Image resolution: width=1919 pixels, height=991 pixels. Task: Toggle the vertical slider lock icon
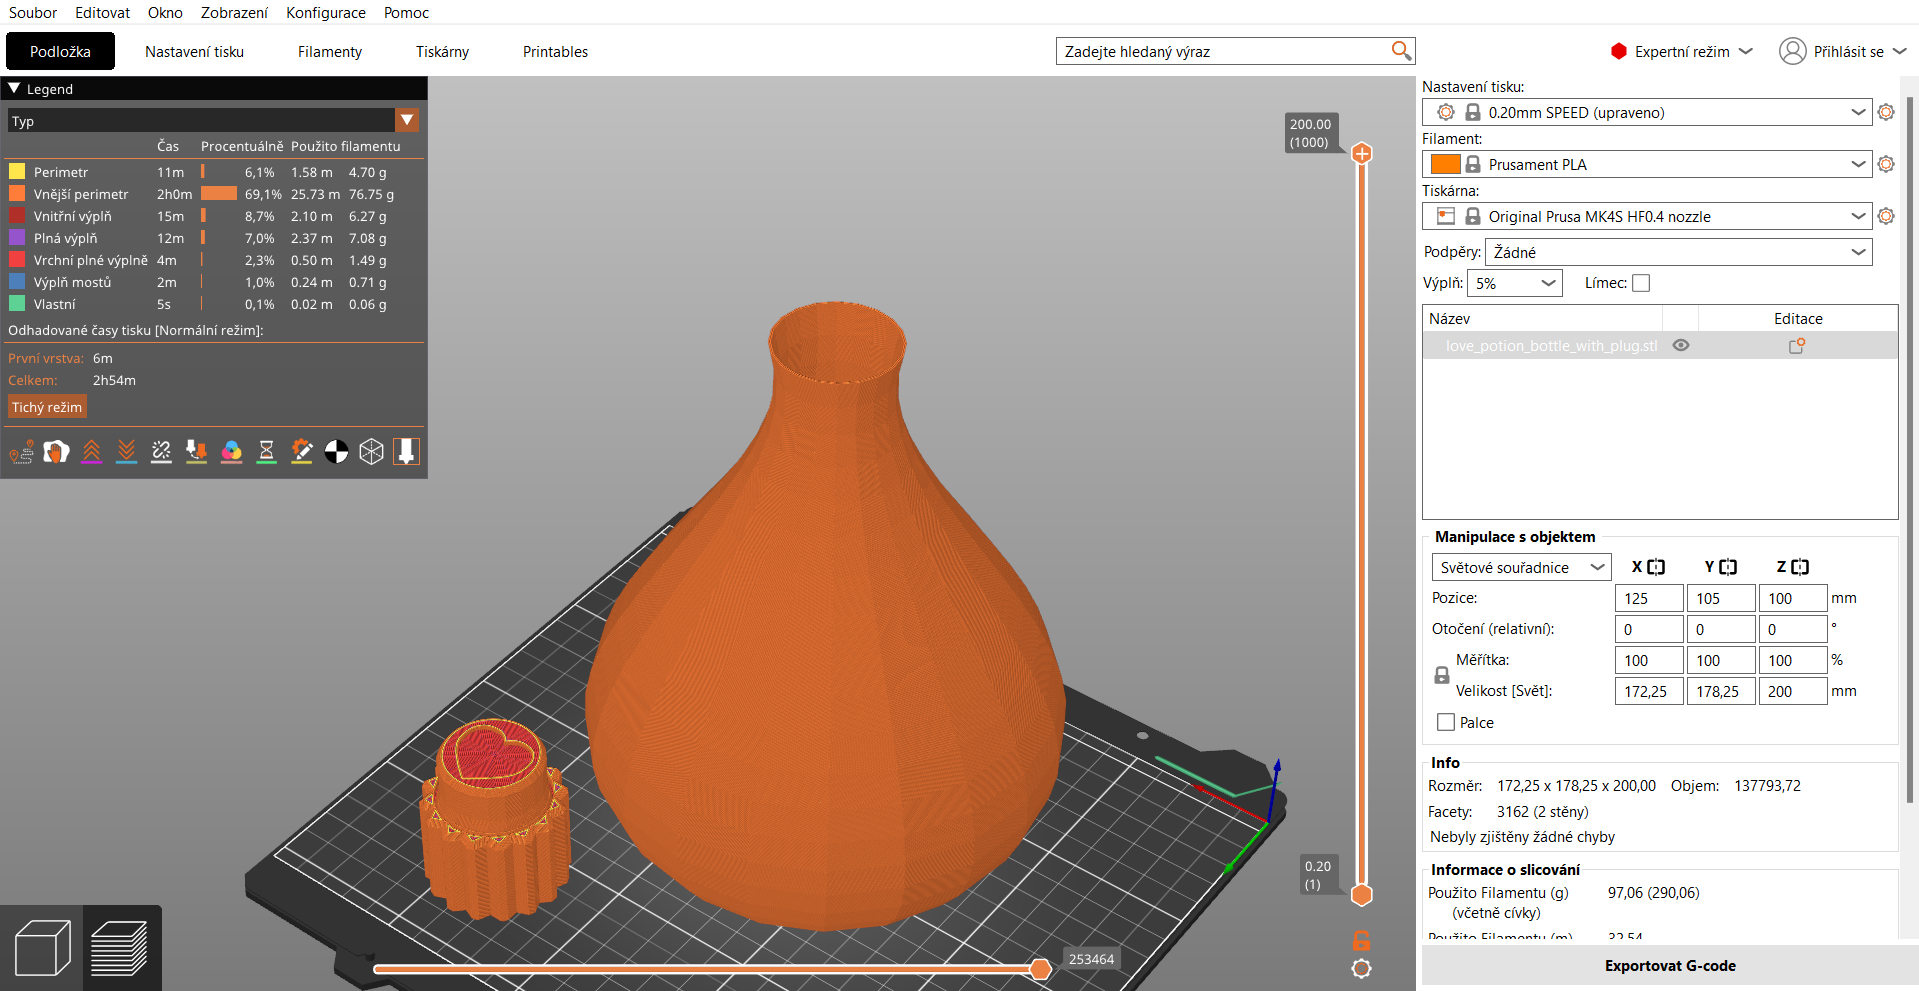pyautogui.click(x=1361, y=940)
